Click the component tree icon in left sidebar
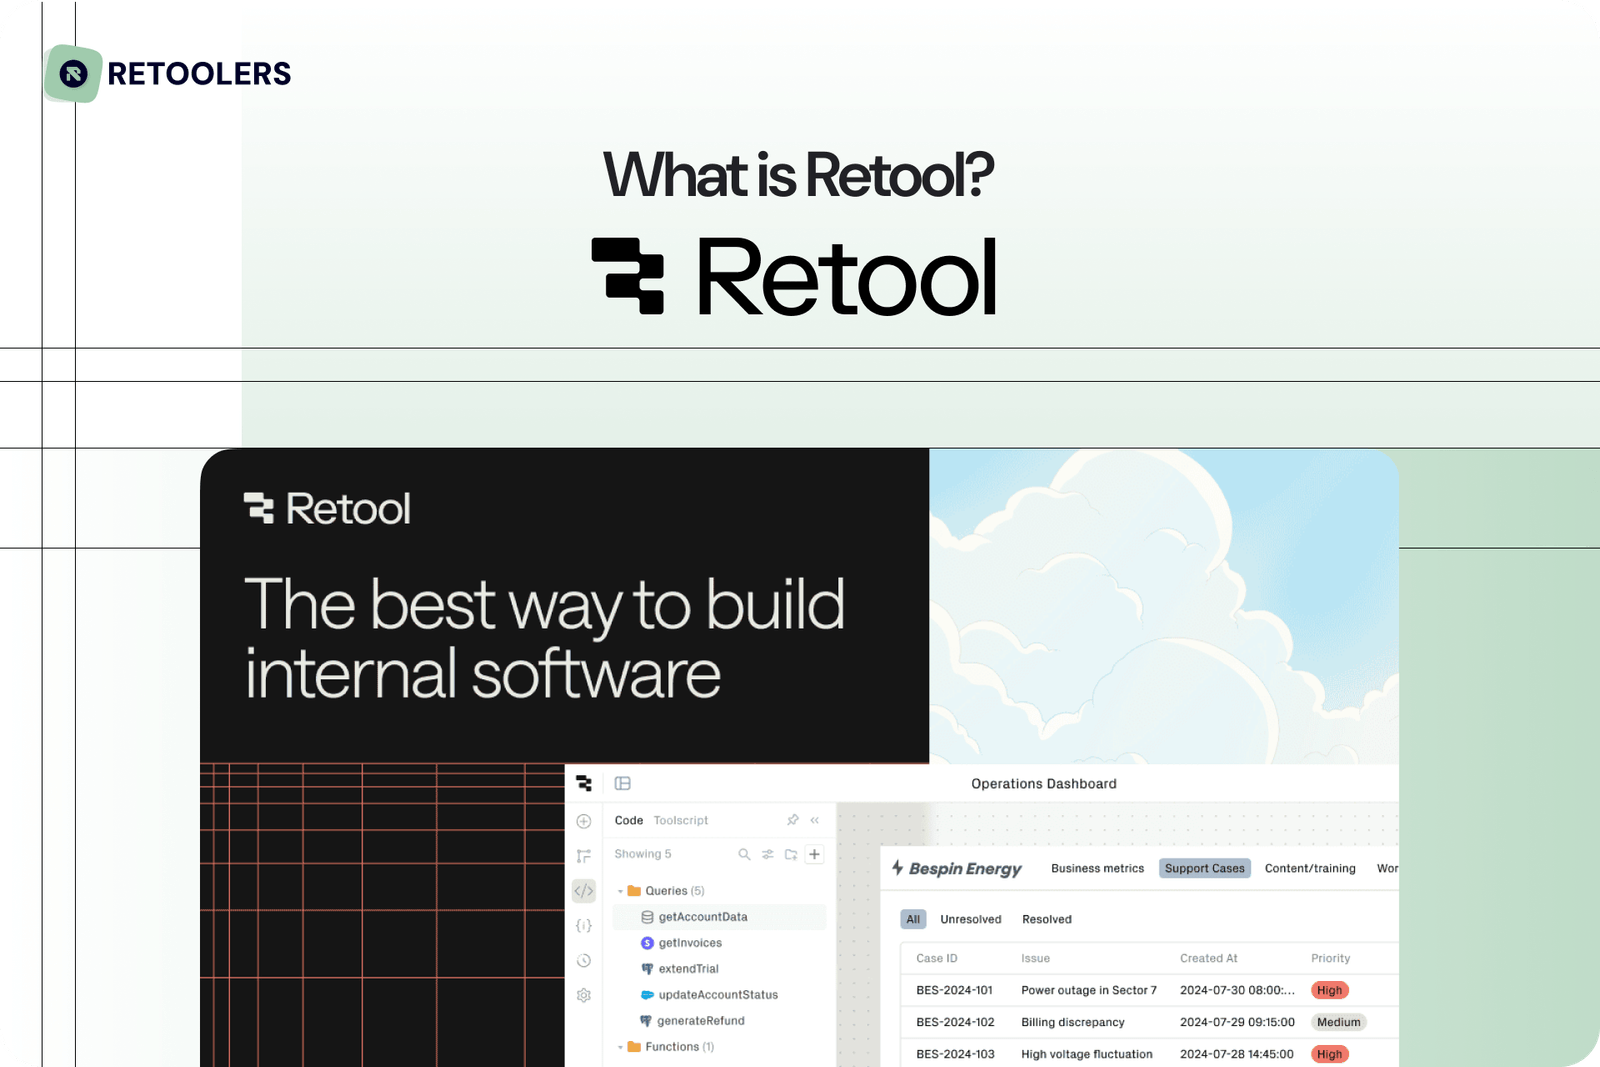 (x=583, y=856)
